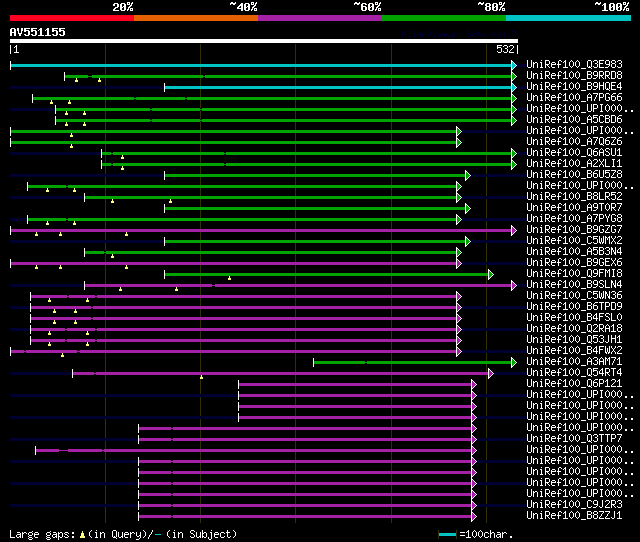Click the green ~80% identity legend segment

[x=444, y=18]
